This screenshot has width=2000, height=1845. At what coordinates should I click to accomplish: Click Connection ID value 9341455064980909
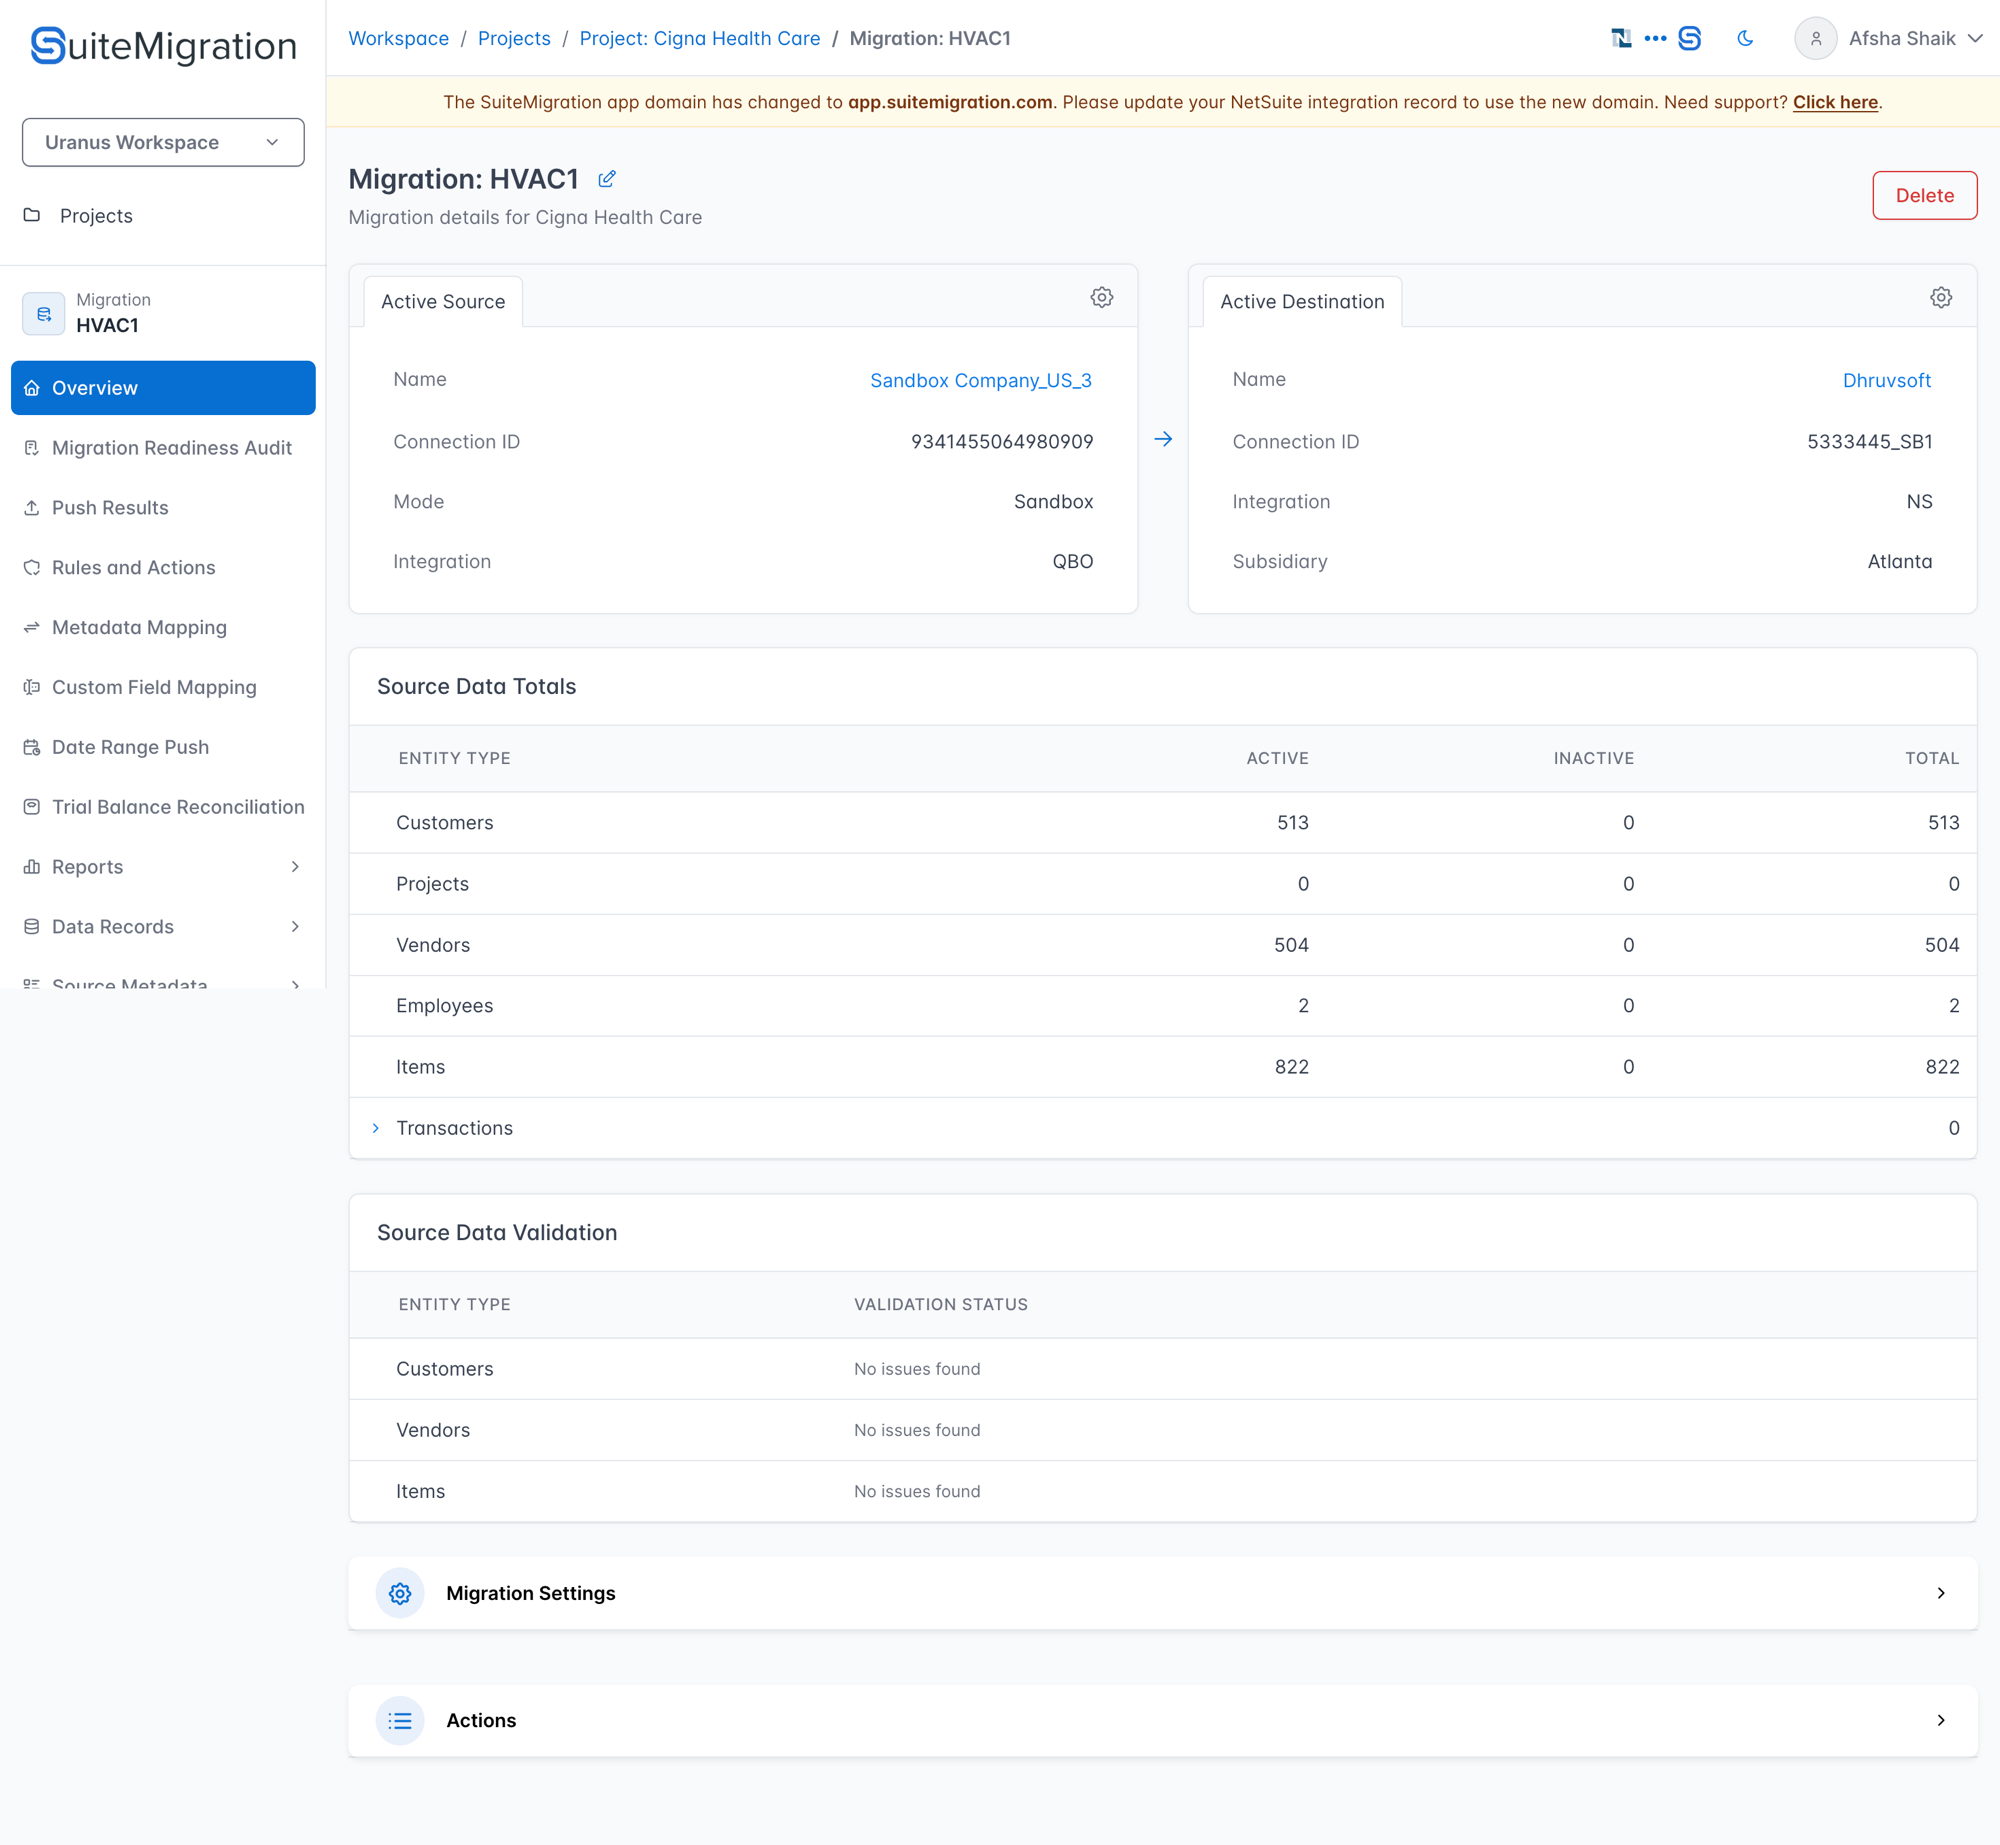coord(1002,441)
